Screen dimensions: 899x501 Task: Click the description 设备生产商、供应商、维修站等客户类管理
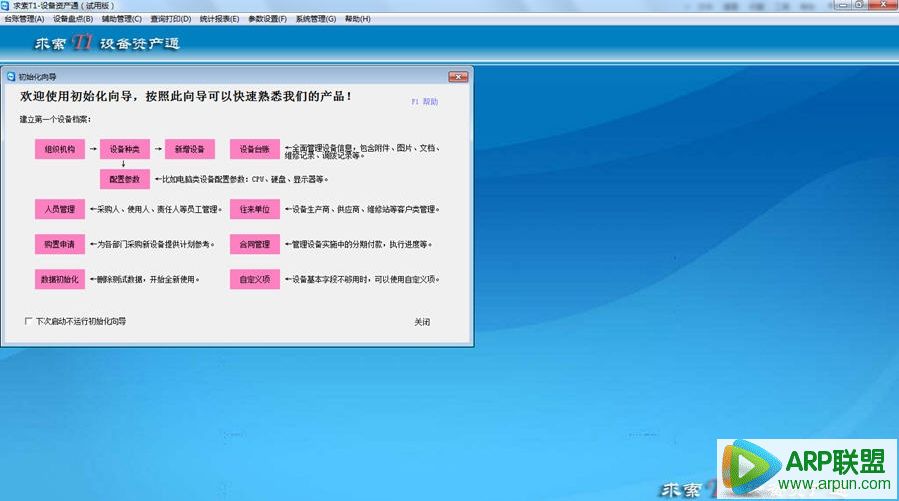click(364, 210)
